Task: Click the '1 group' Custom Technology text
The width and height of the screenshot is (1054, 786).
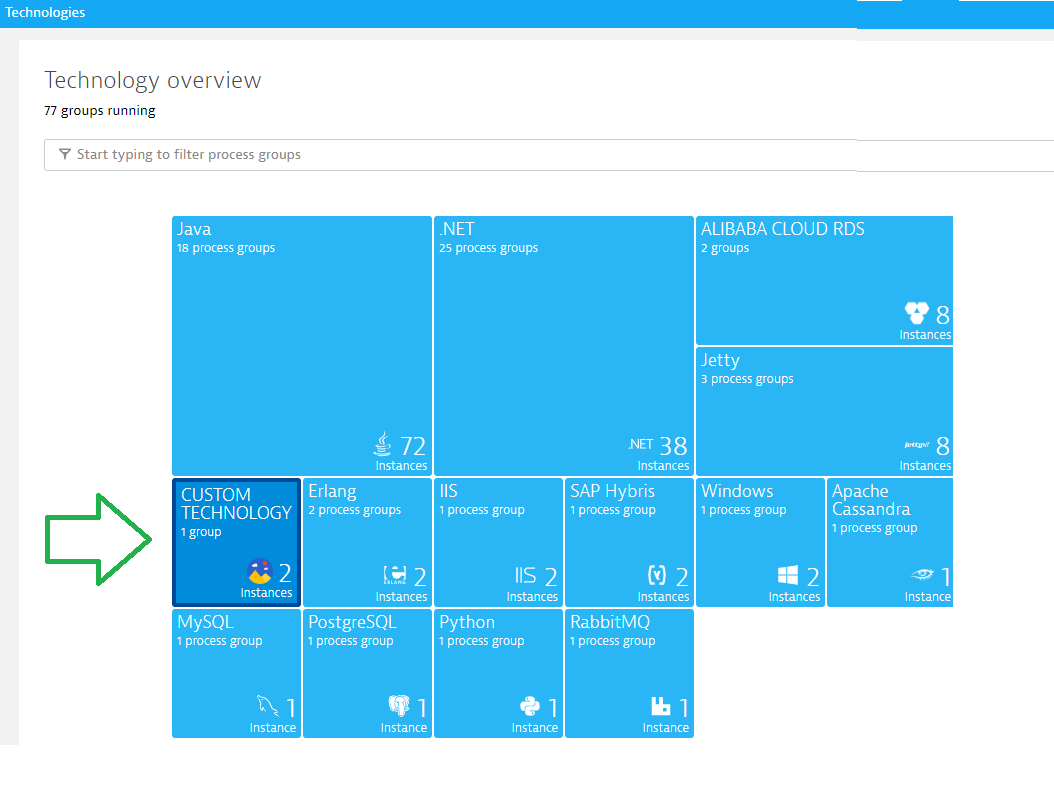Action: point(201,532)
